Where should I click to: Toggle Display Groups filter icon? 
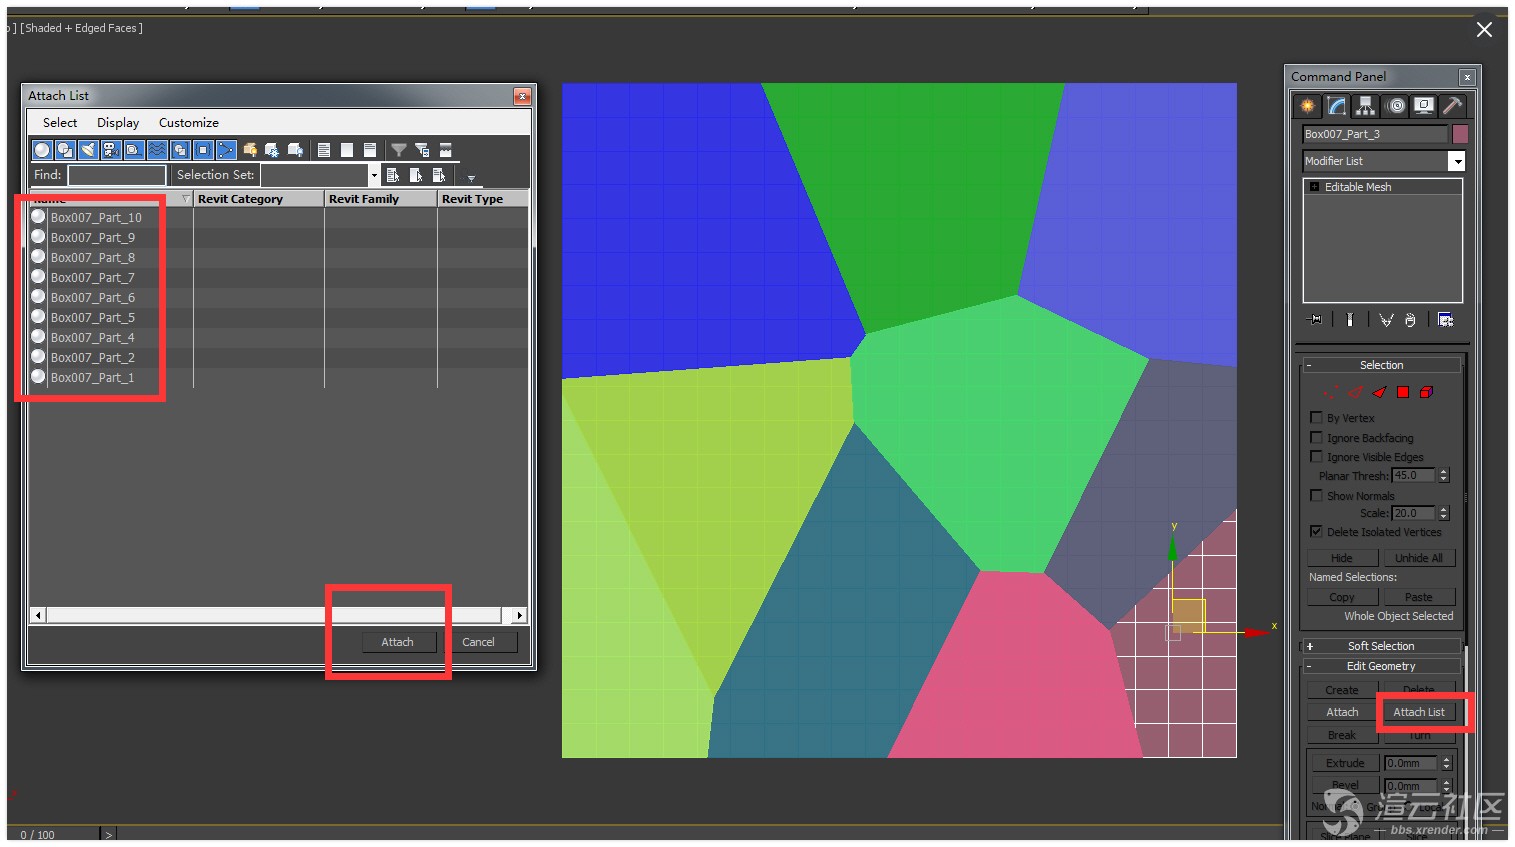tap(180, 150)
